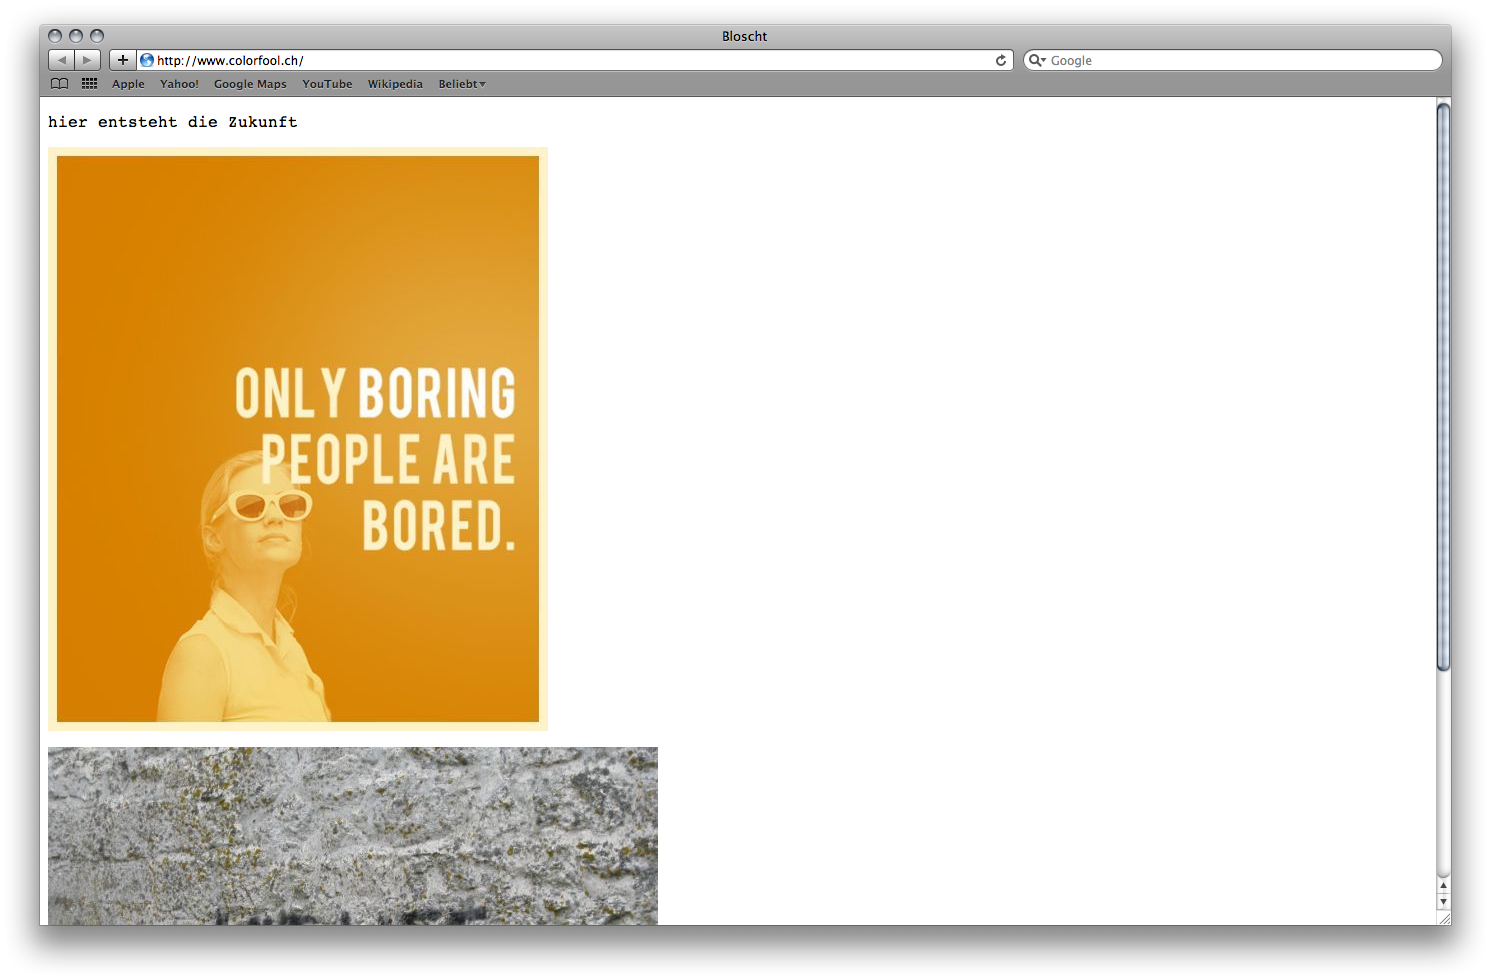Click into the Google search field
This screenshot has width=1491, height=980.
coord(1240,60)
